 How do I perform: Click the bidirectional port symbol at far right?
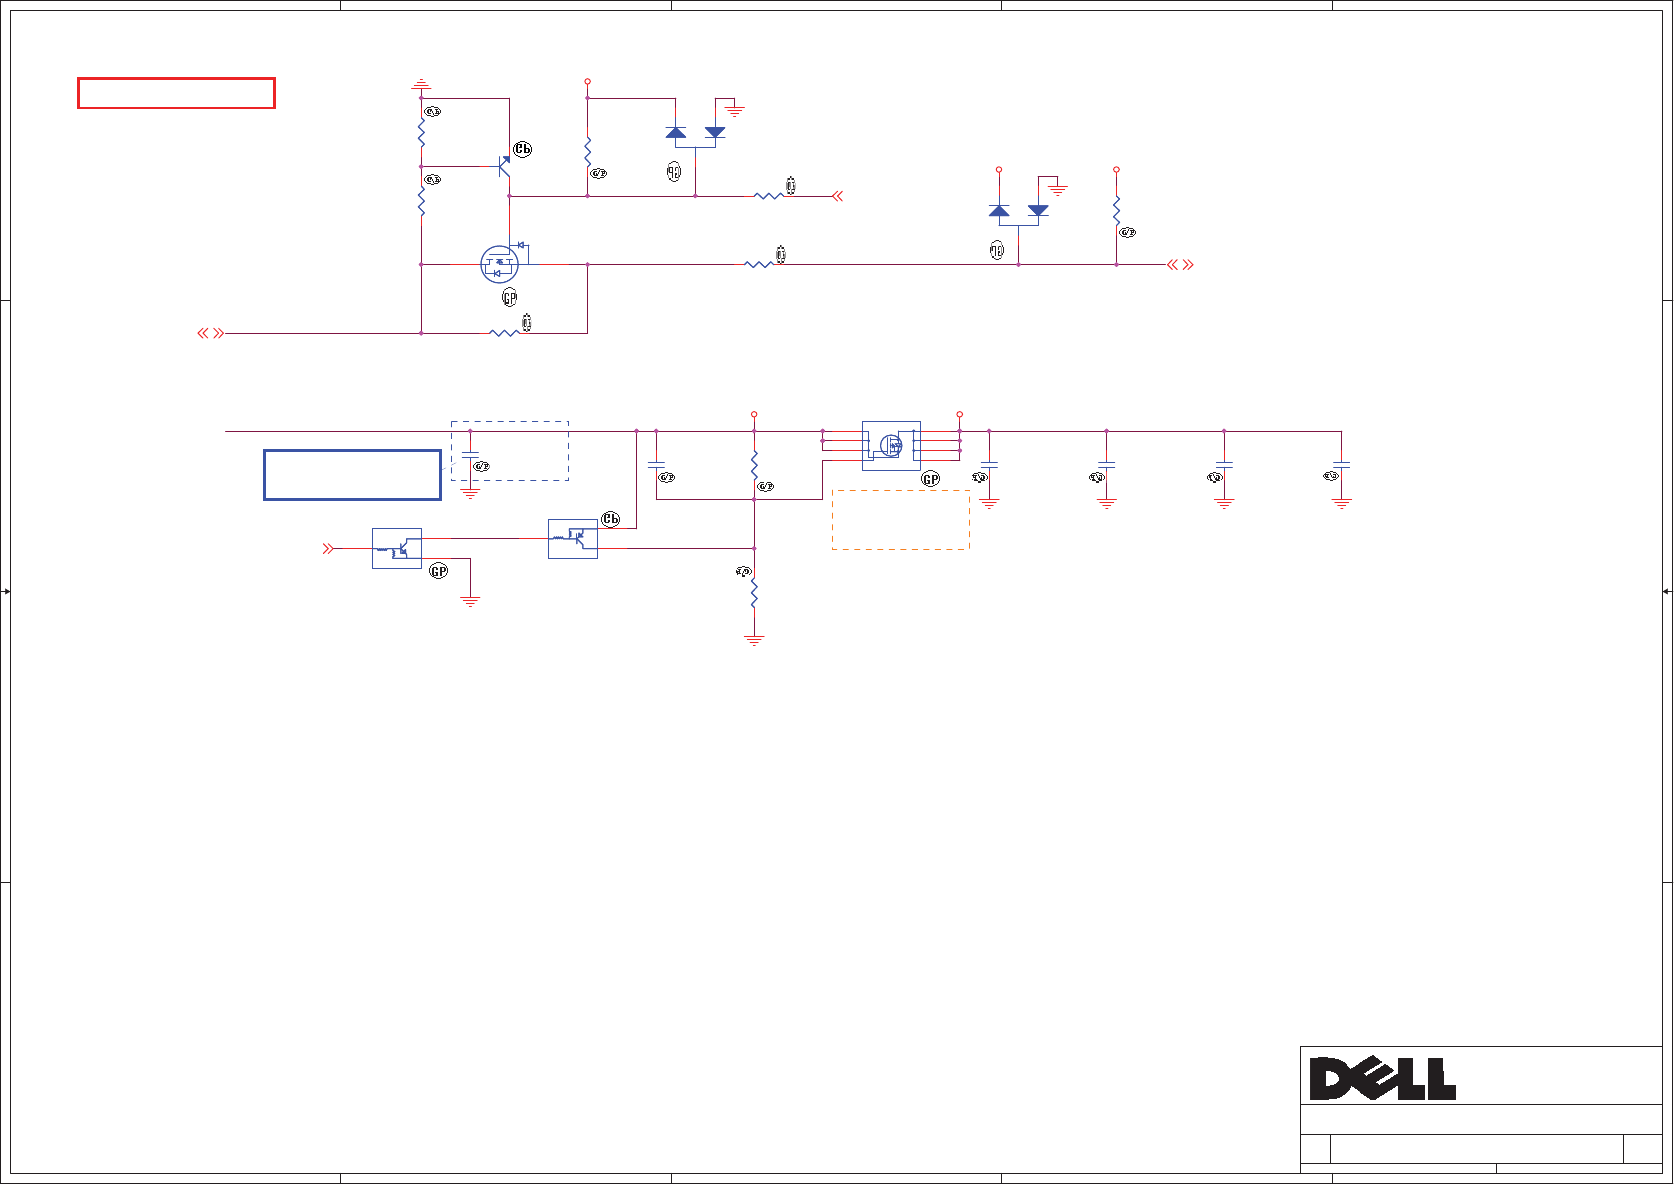(x=1181, y=265)
